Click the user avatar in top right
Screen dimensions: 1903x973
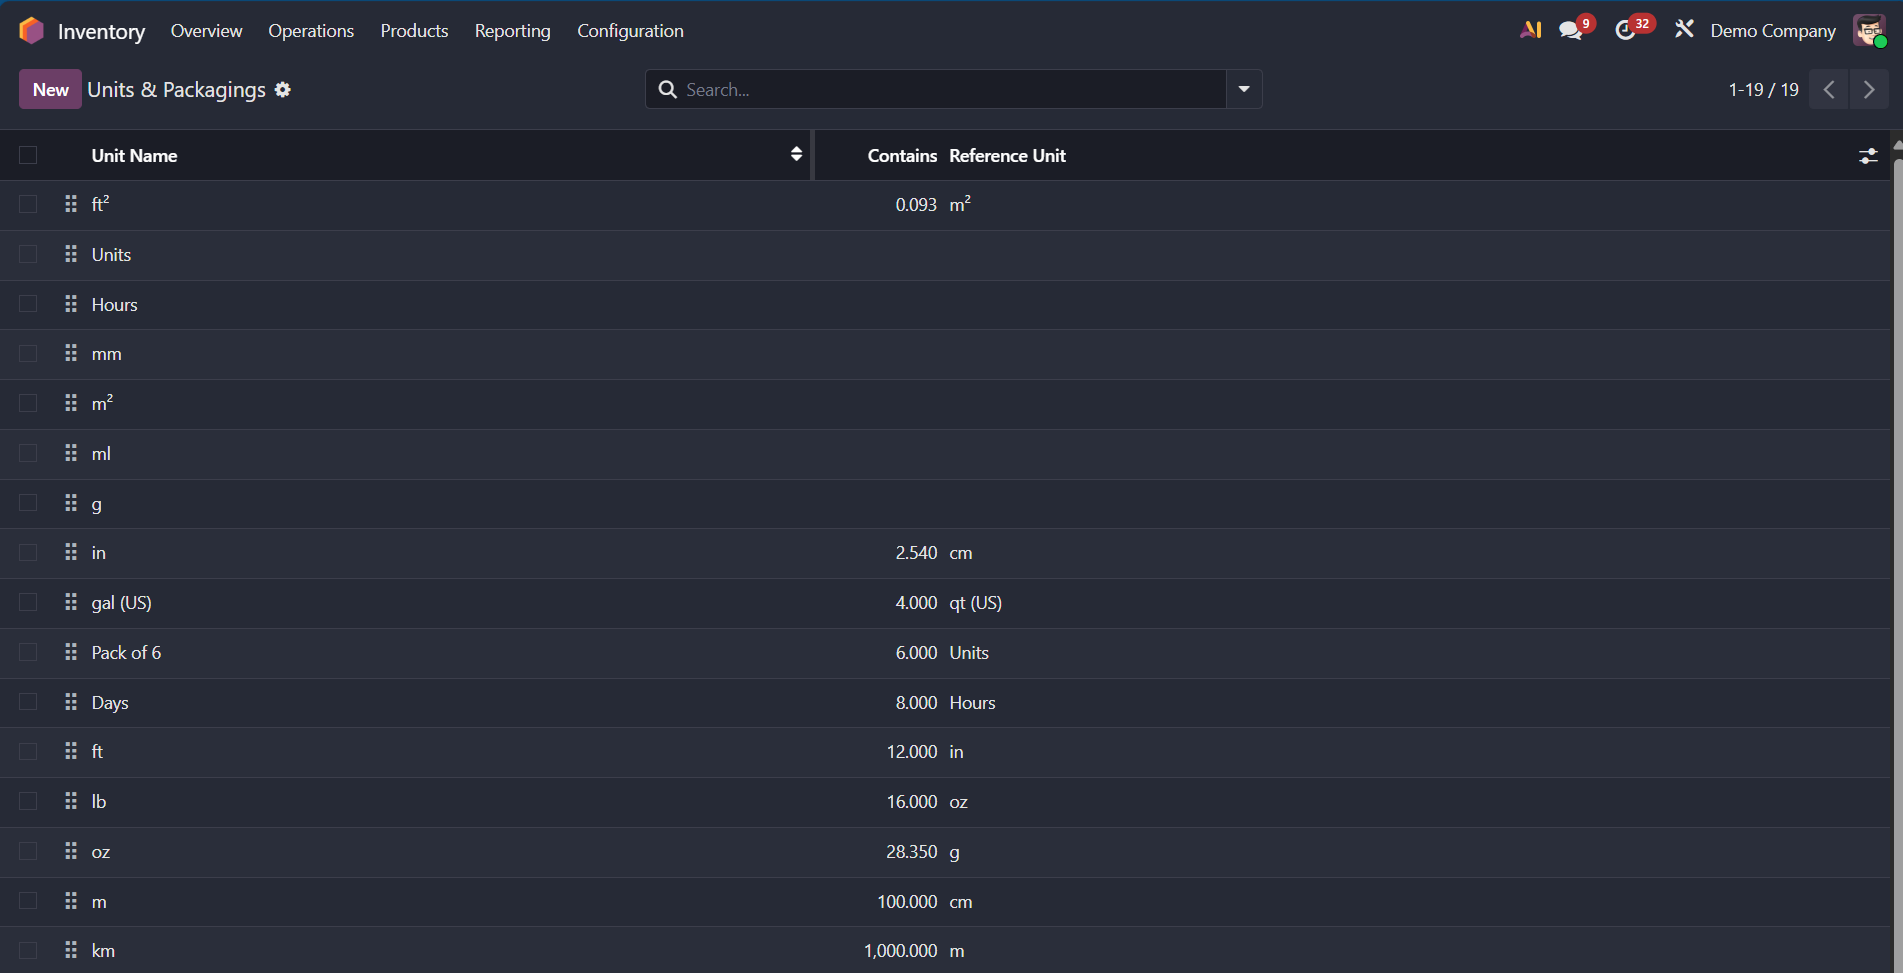[1868, 31]
